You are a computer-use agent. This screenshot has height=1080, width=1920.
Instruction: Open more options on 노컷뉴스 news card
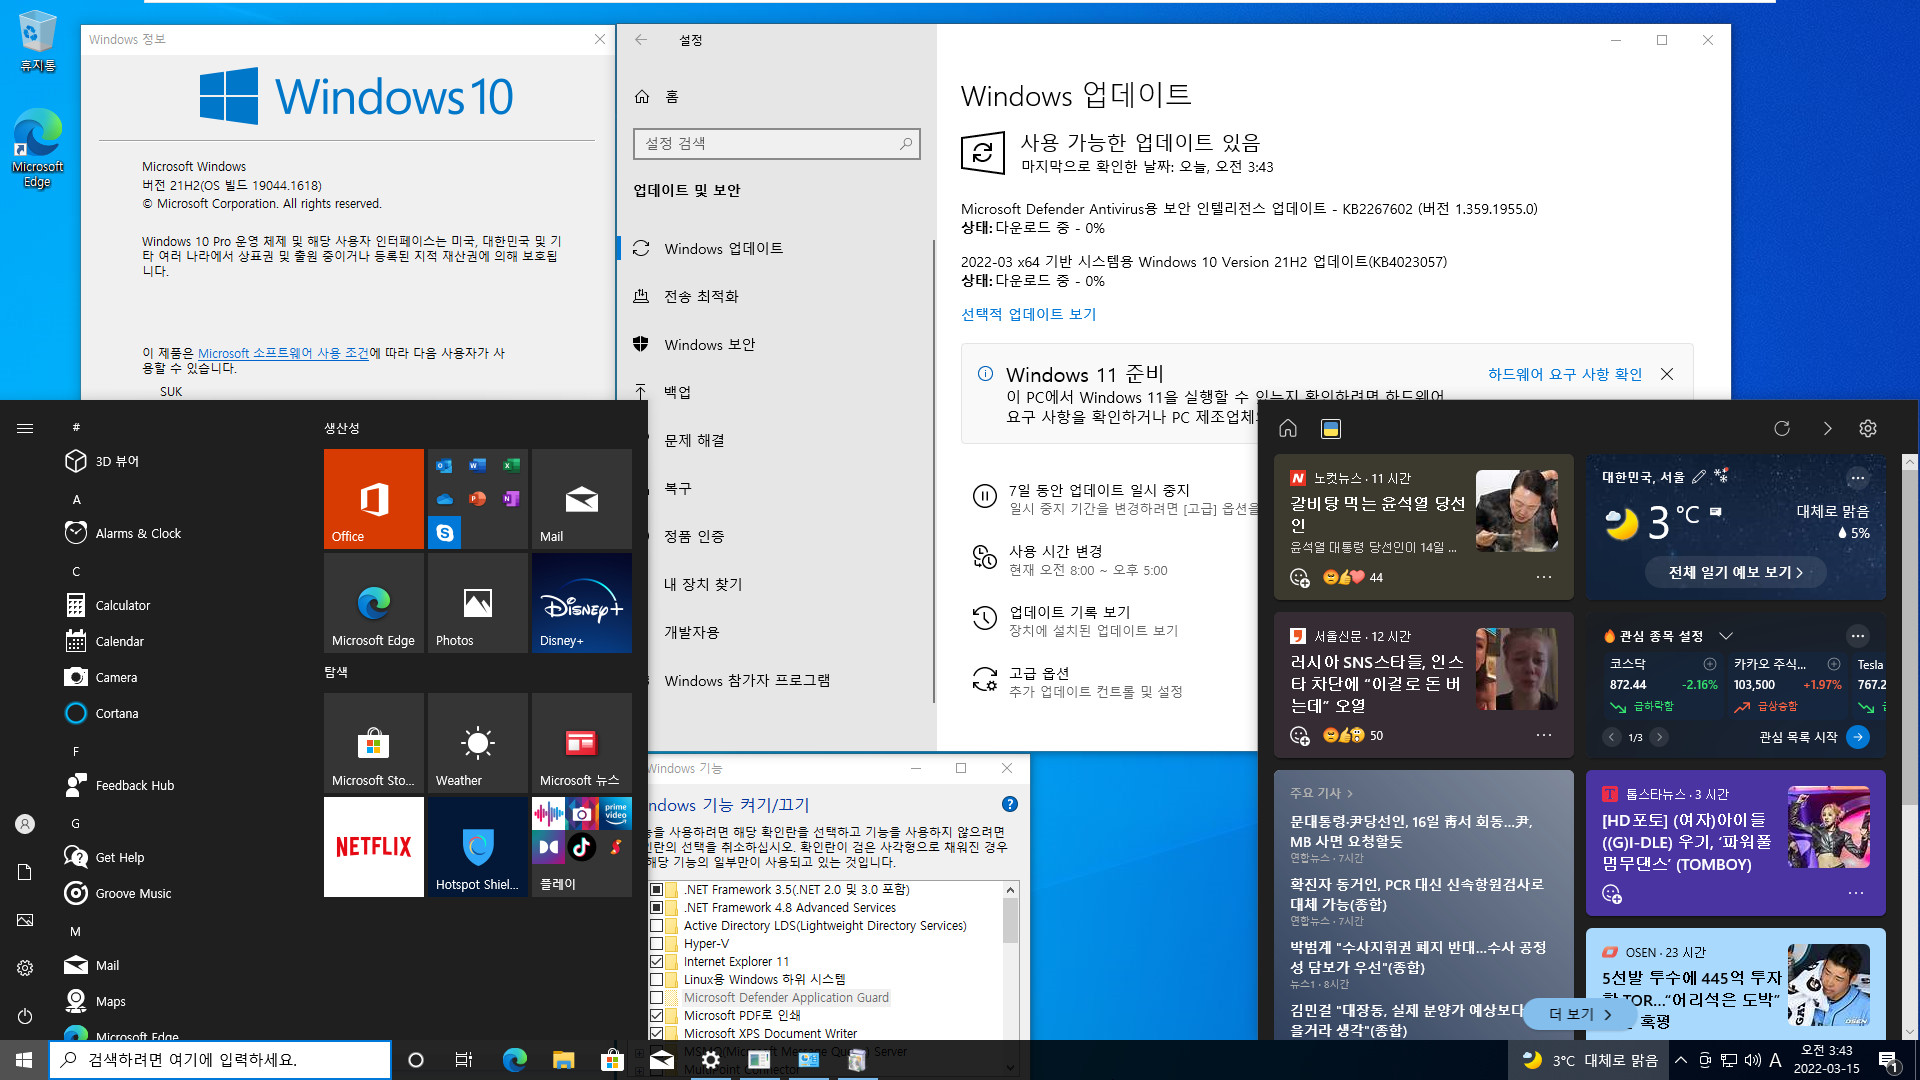[1544, 577]
